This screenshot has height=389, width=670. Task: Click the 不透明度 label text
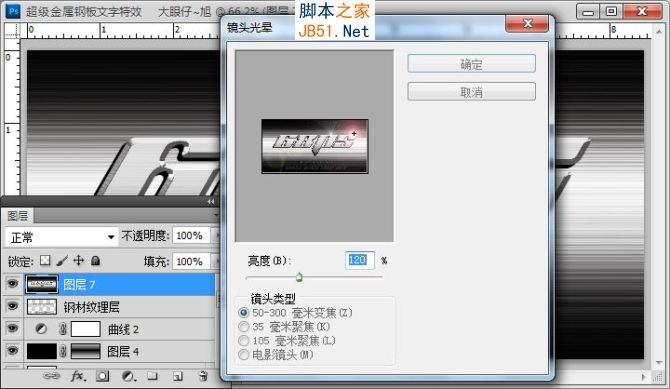coord(145,236)
